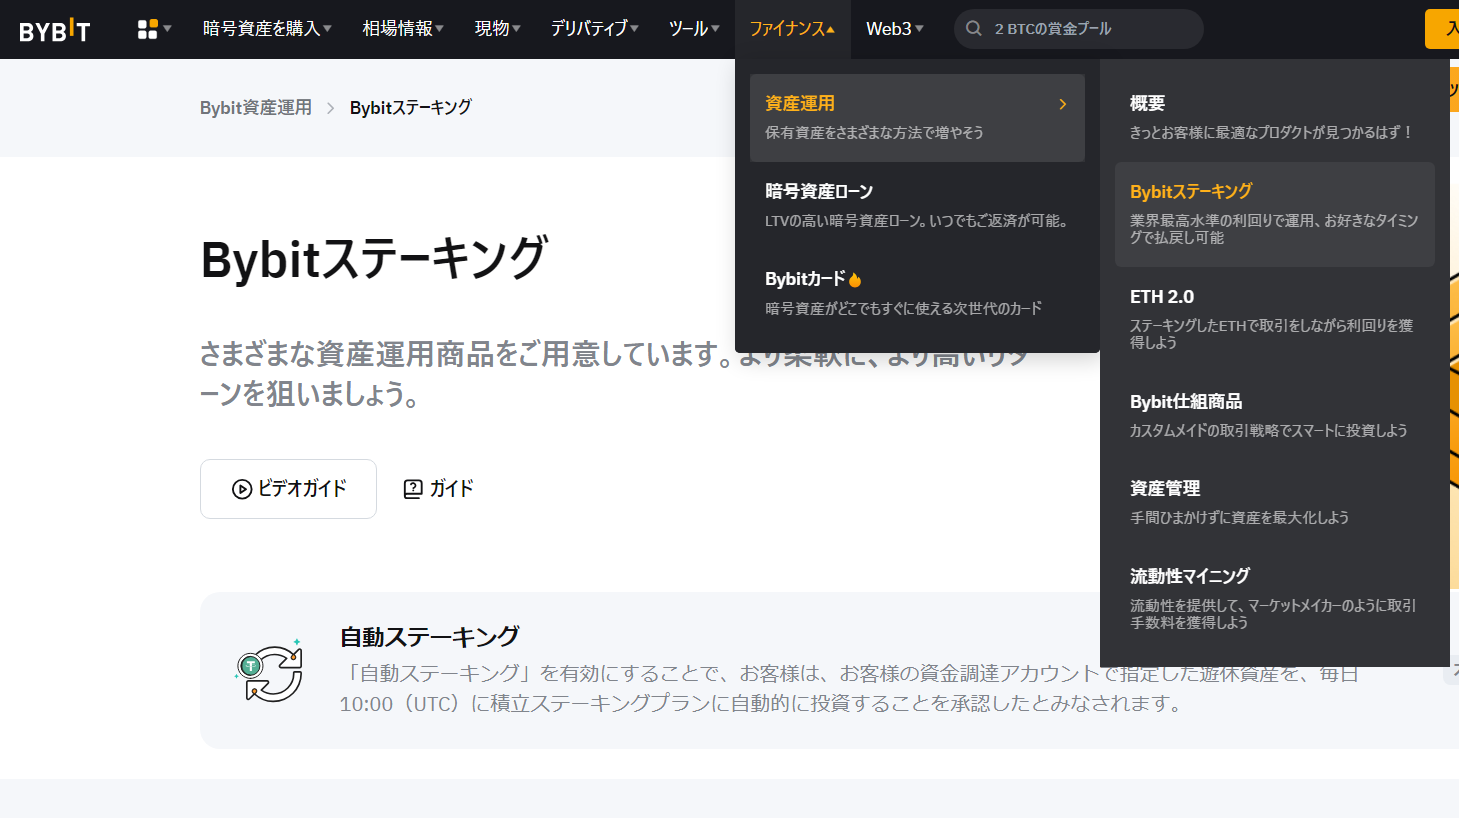Click ETH 2.0 in the finance submenu
Image resolution: width=1459 pixels, height=818 pixels.
click(x=1162, y=297)
